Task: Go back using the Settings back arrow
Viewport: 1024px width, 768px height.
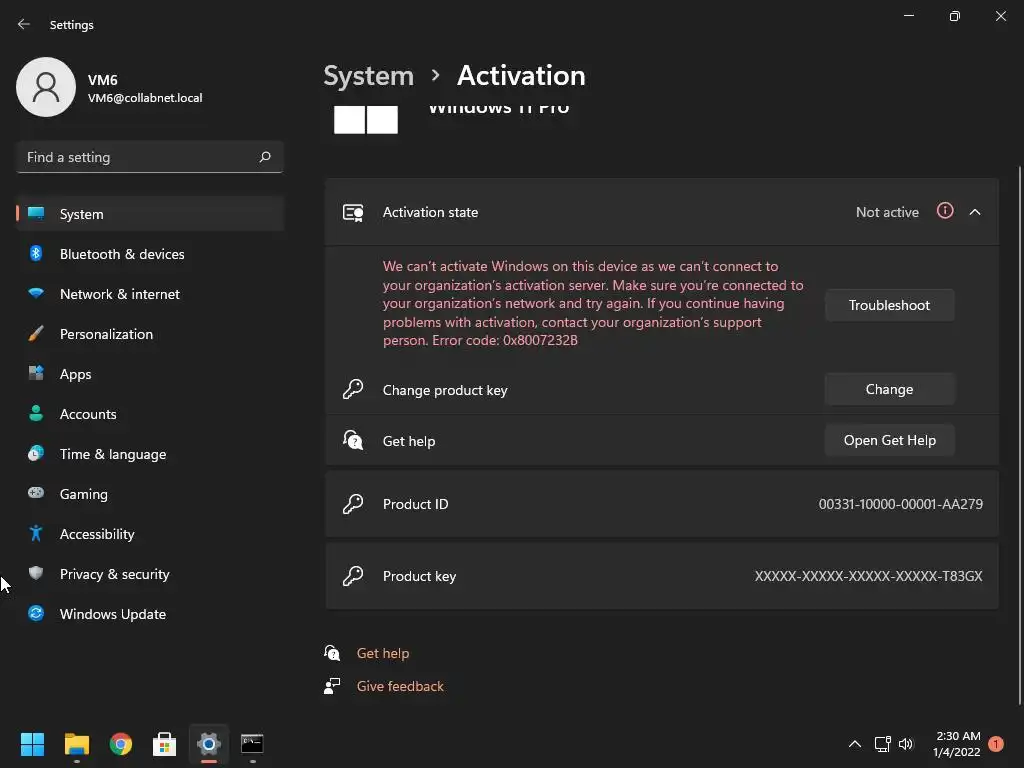Action: tap(24, 24)
